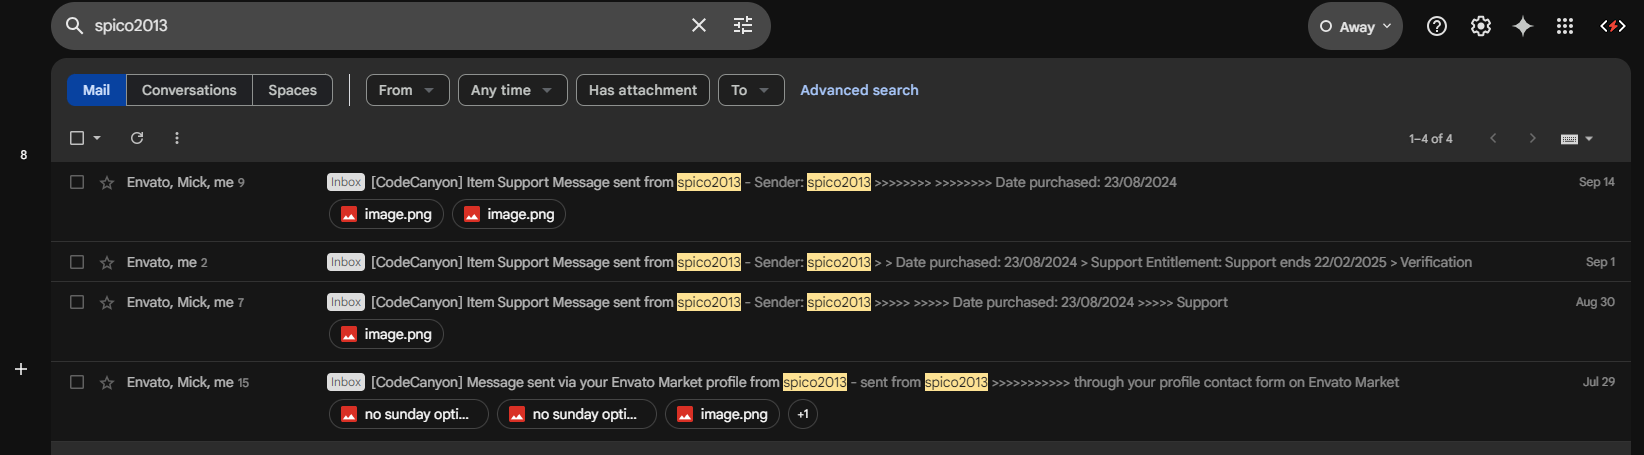Open first 'no sunday opti...' attachment
This screenshot has width=1644, height=455.
tap(409, 414)
